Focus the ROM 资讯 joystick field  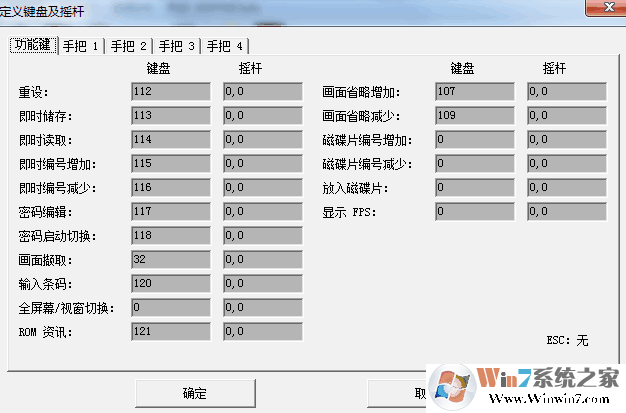coord(262,332)
